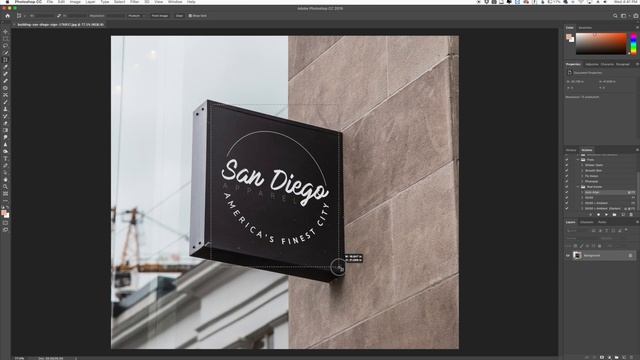Filter layers by shape layers

pyautogui.click(x=613, y=231)
